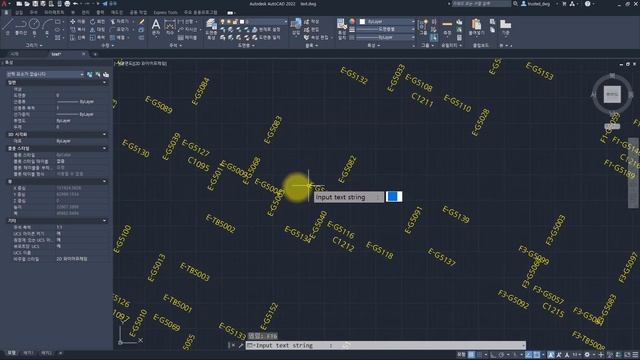Open the Express Tools ribbon tab
The height and width of the screenshot is (360, 640).
(165, 13)
